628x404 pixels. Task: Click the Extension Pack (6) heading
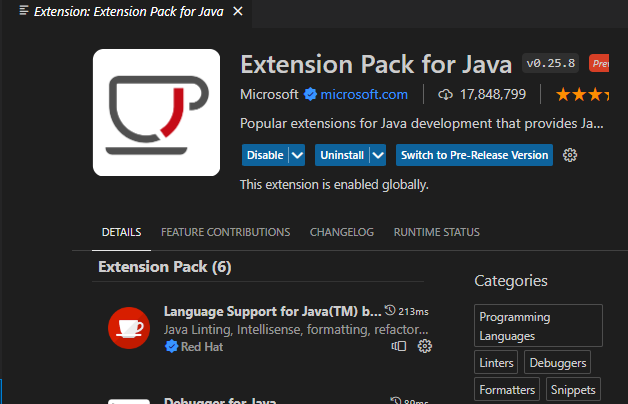[x=165, y=267]
